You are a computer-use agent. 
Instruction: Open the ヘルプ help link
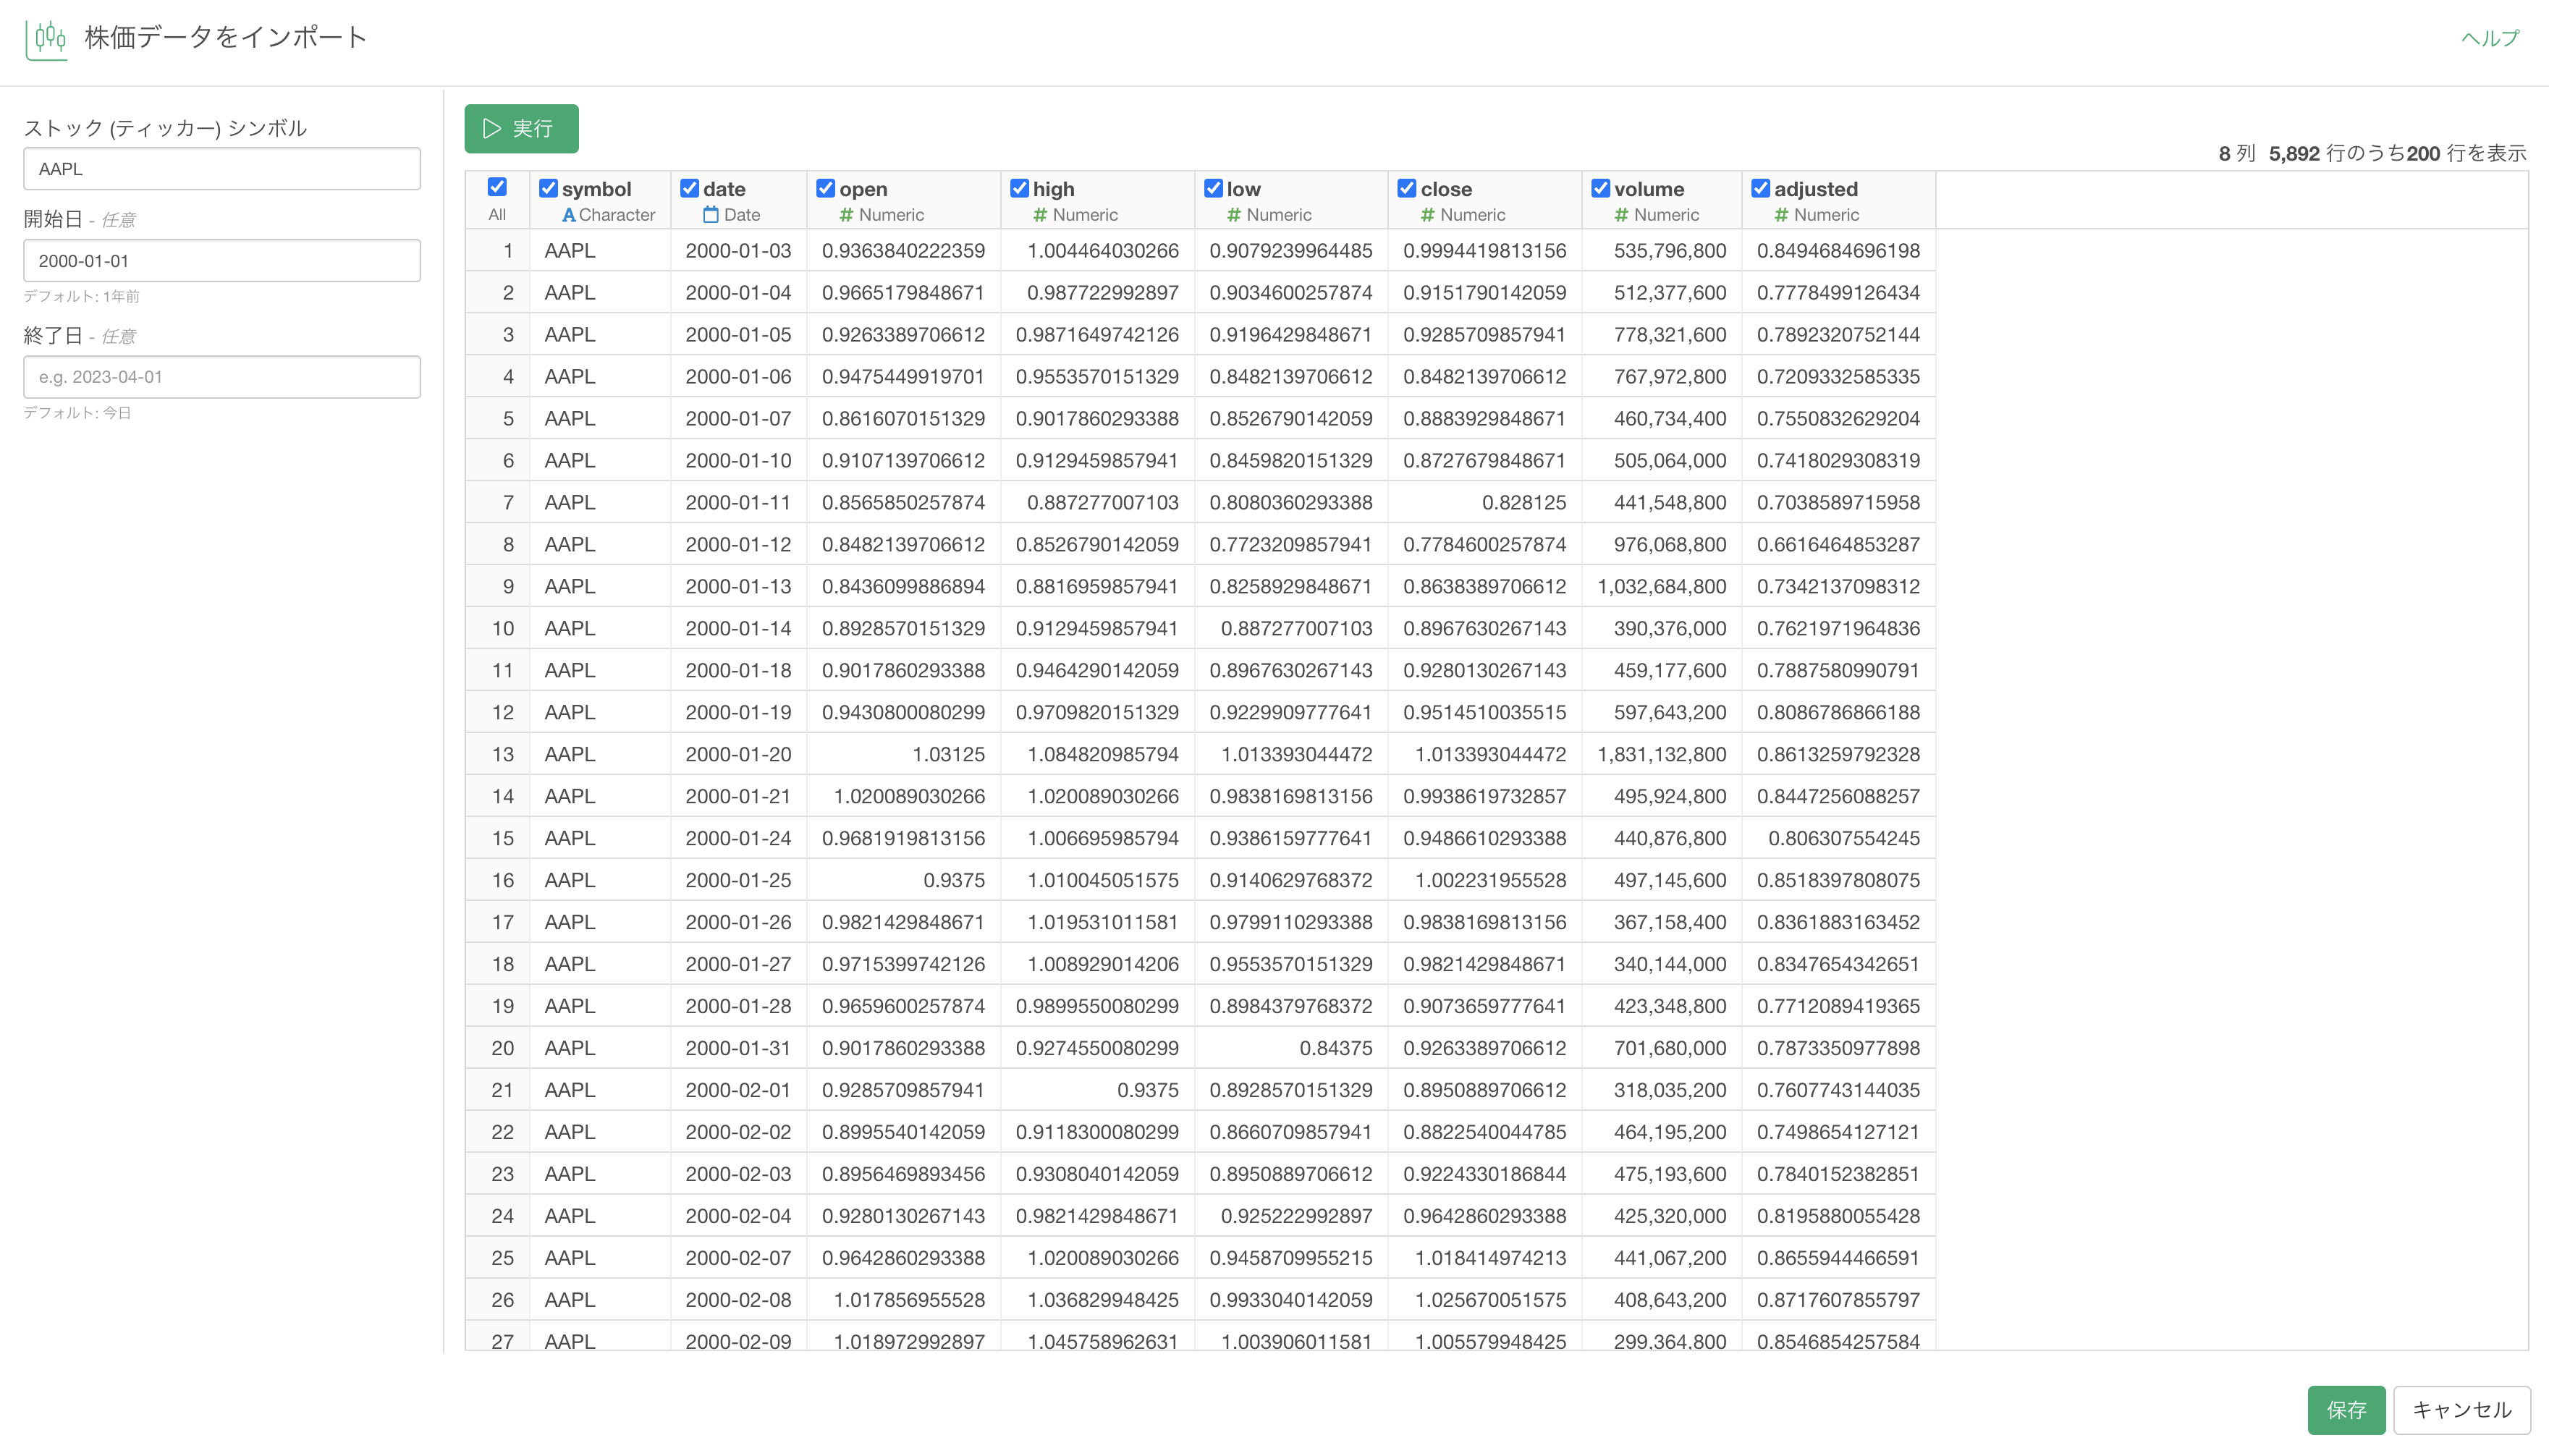coord(2490,38)
